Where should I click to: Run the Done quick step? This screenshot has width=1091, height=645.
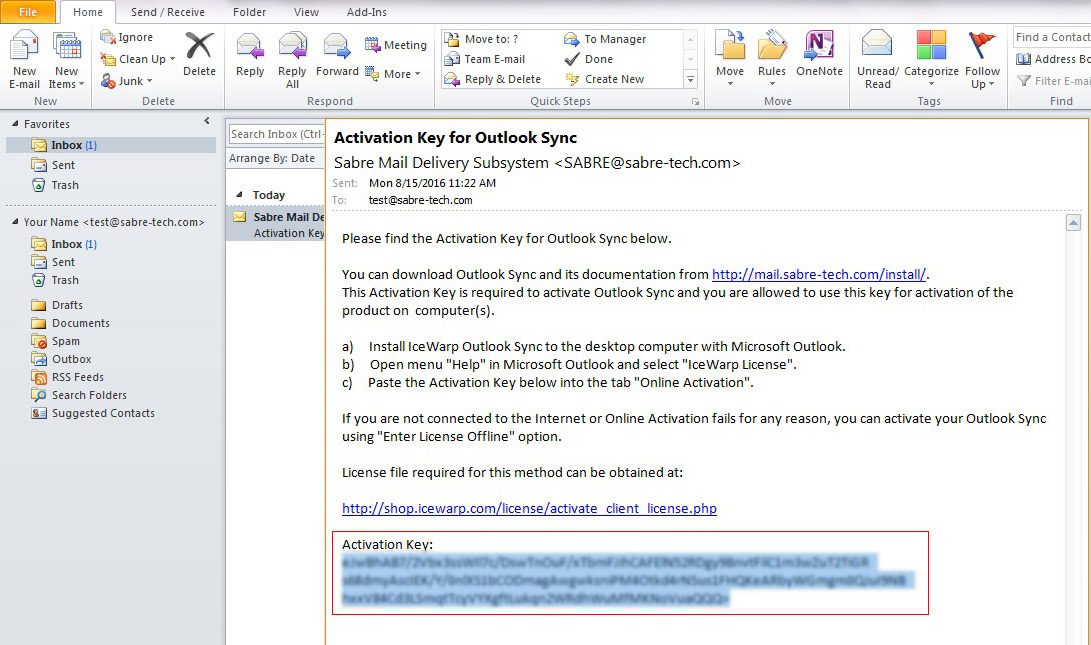pos(589,59)
